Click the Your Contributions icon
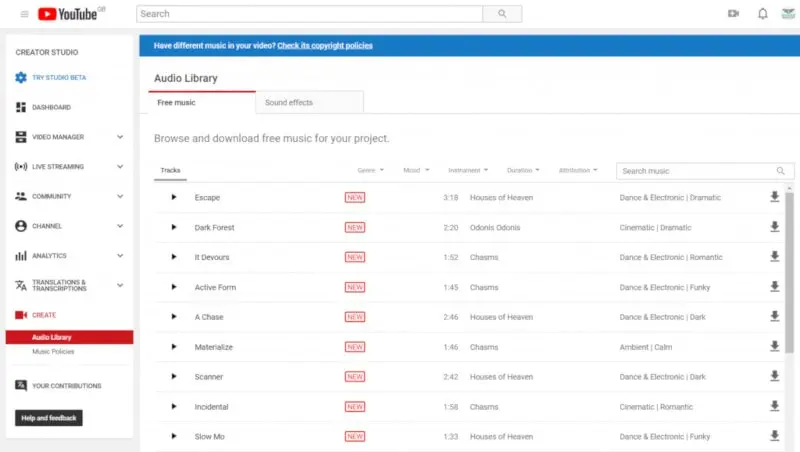The width and height of the screenshot is (800, 452). tap(20, 386)
